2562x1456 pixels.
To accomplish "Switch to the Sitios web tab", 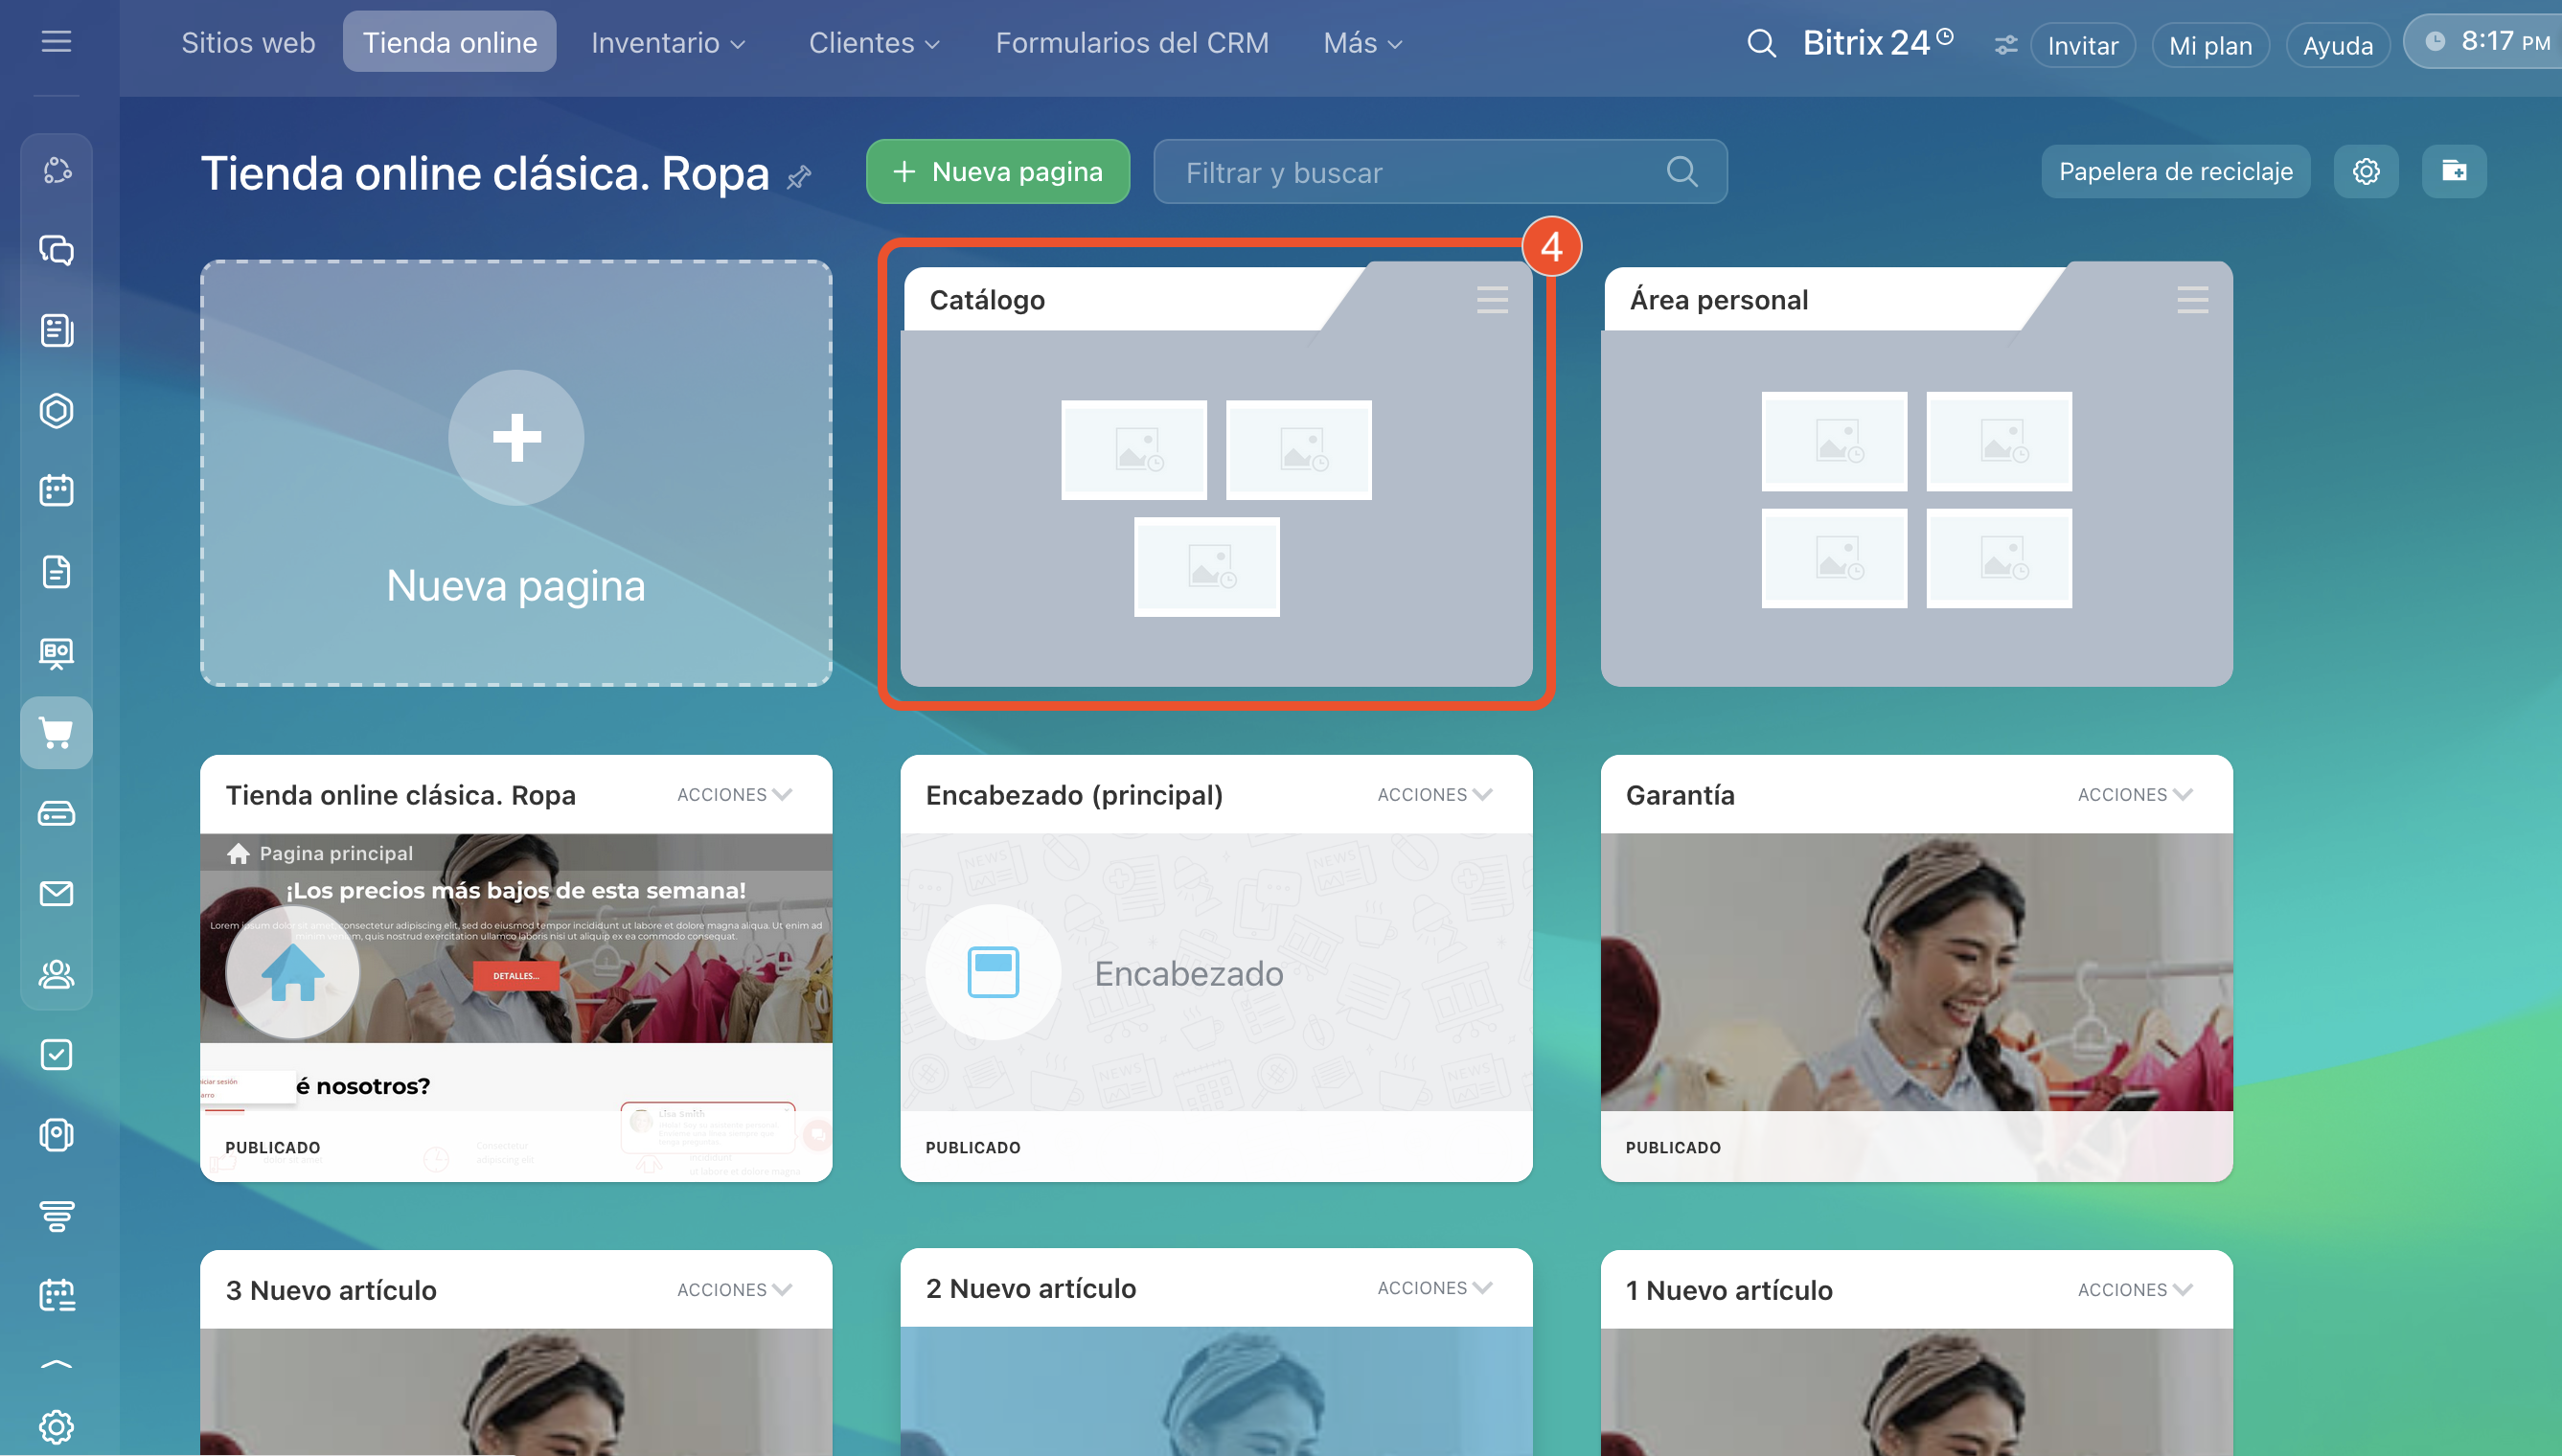I will (248, 43).
